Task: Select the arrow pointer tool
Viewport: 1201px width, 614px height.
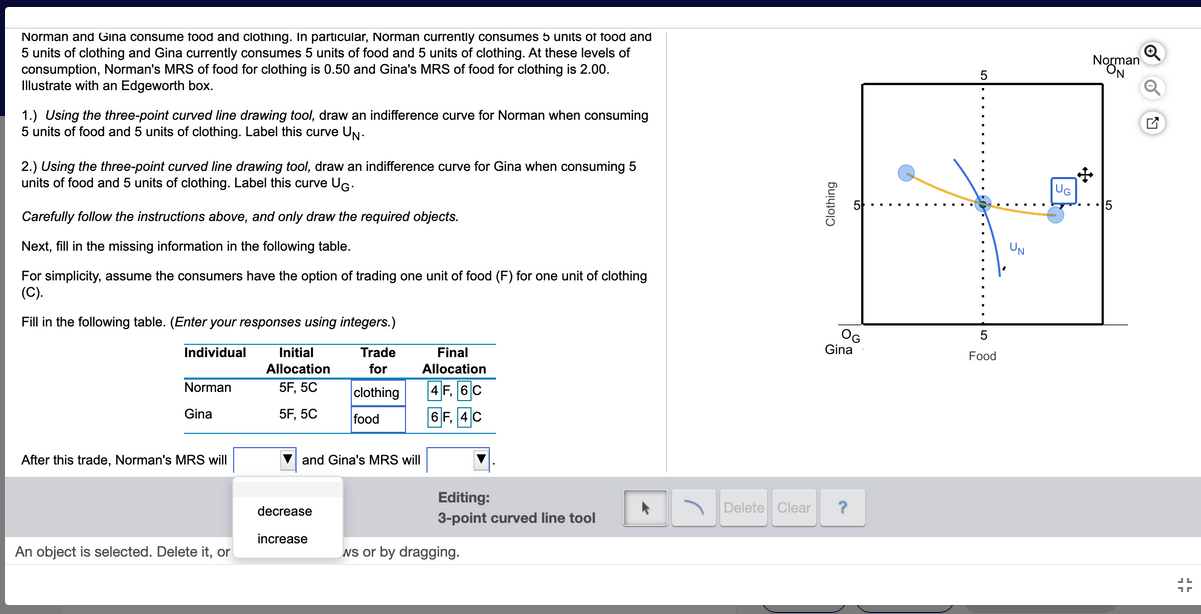Action: point(645,508)
